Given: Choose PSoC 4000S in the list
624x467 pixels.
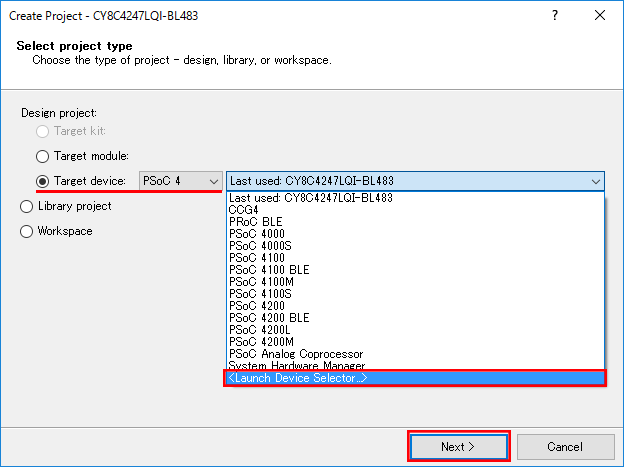Looking at the screenshot, I should pyautogui.click(x=415, y=246).
